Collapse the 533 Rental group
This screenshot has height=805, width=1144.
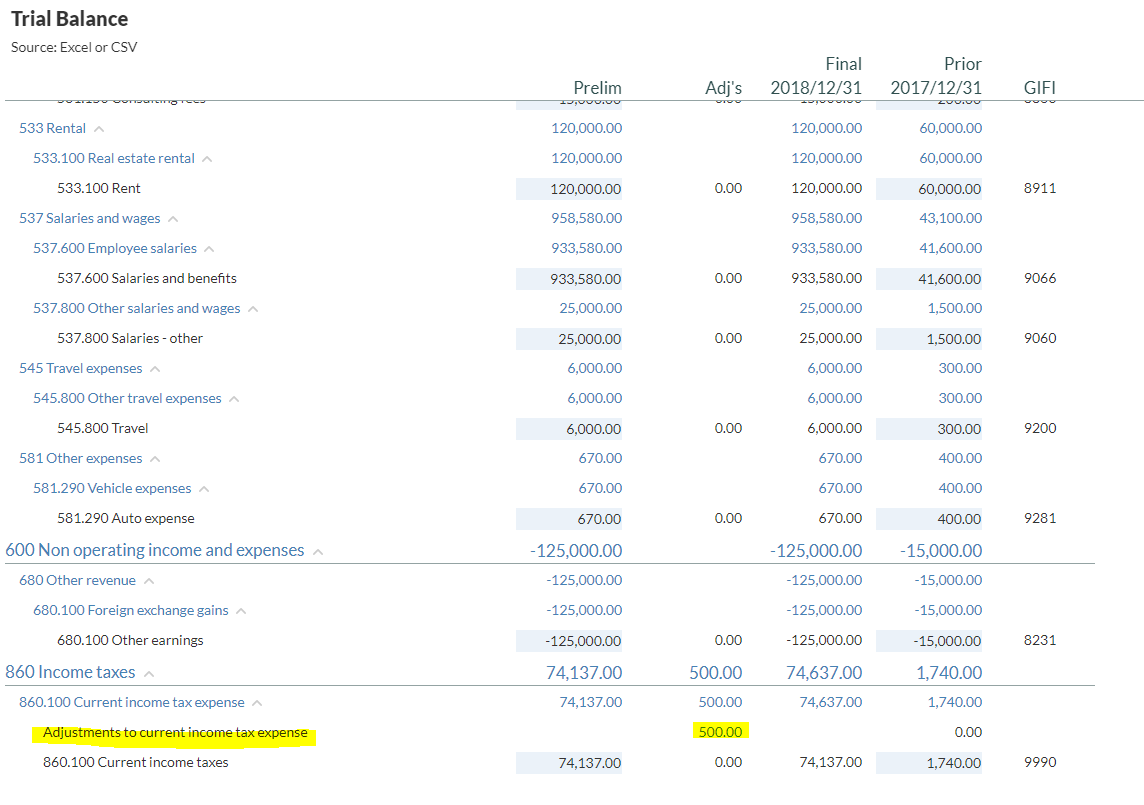[99, 129]
